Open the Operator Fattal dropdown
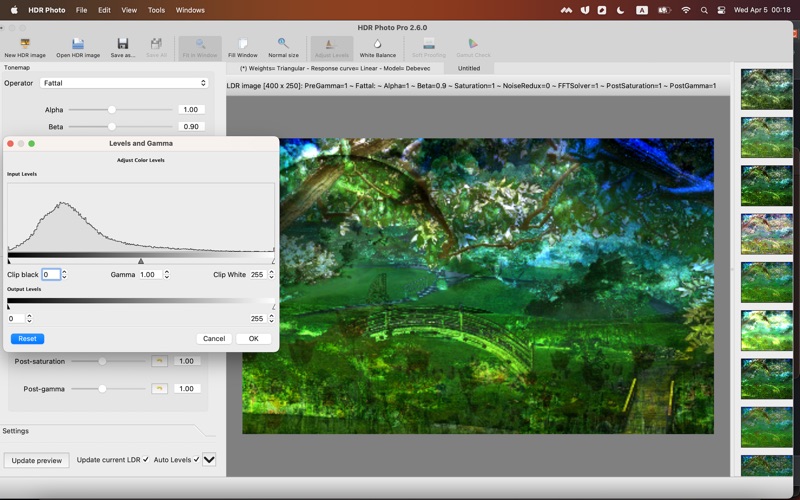 coord(124,83)
